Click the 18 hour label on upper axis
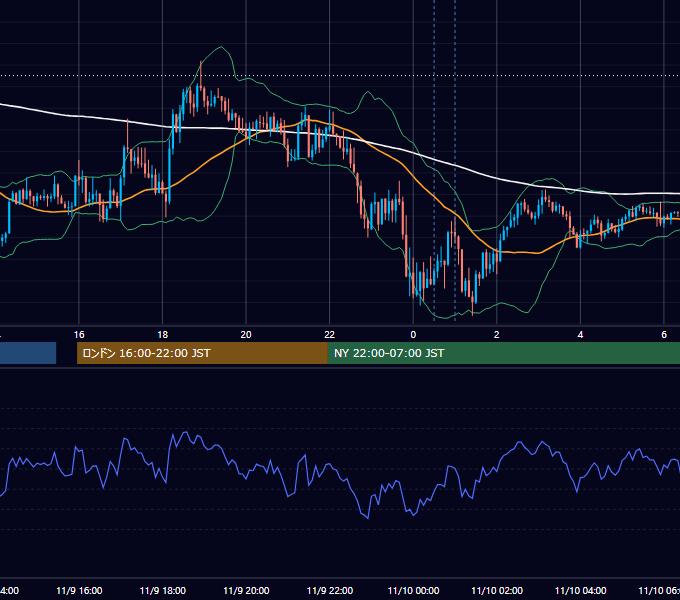Image resolution: width=680 pixels, height=600 pixels. (x=163, y=335)
